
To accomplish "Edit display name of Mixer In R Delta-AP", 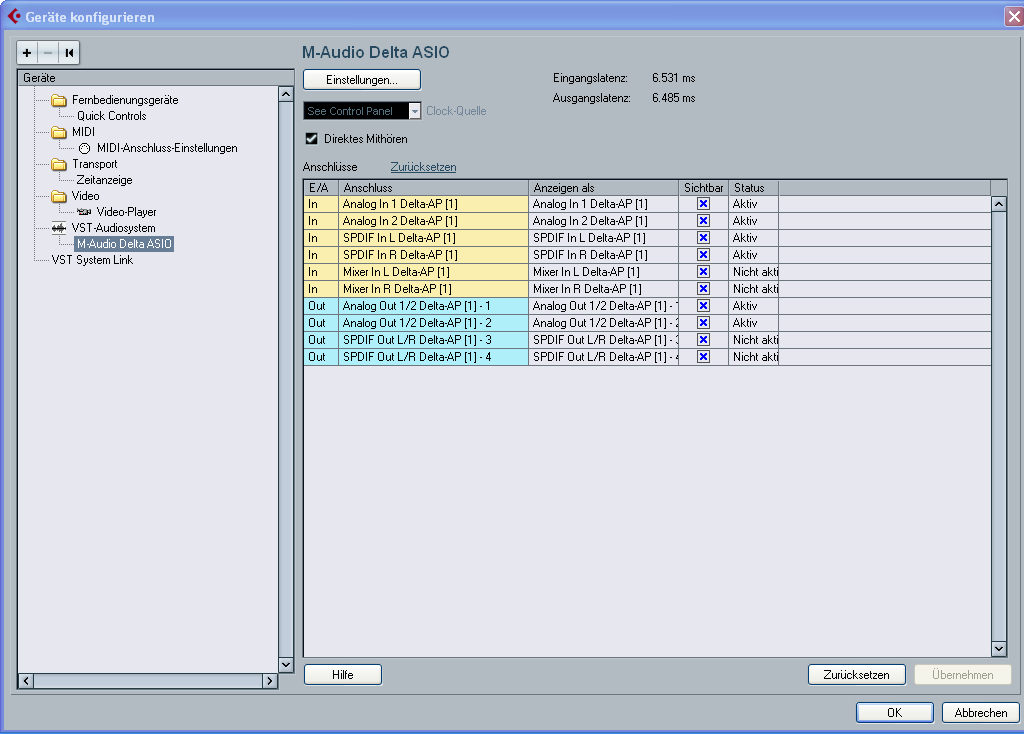I will (x=603, y=289).
